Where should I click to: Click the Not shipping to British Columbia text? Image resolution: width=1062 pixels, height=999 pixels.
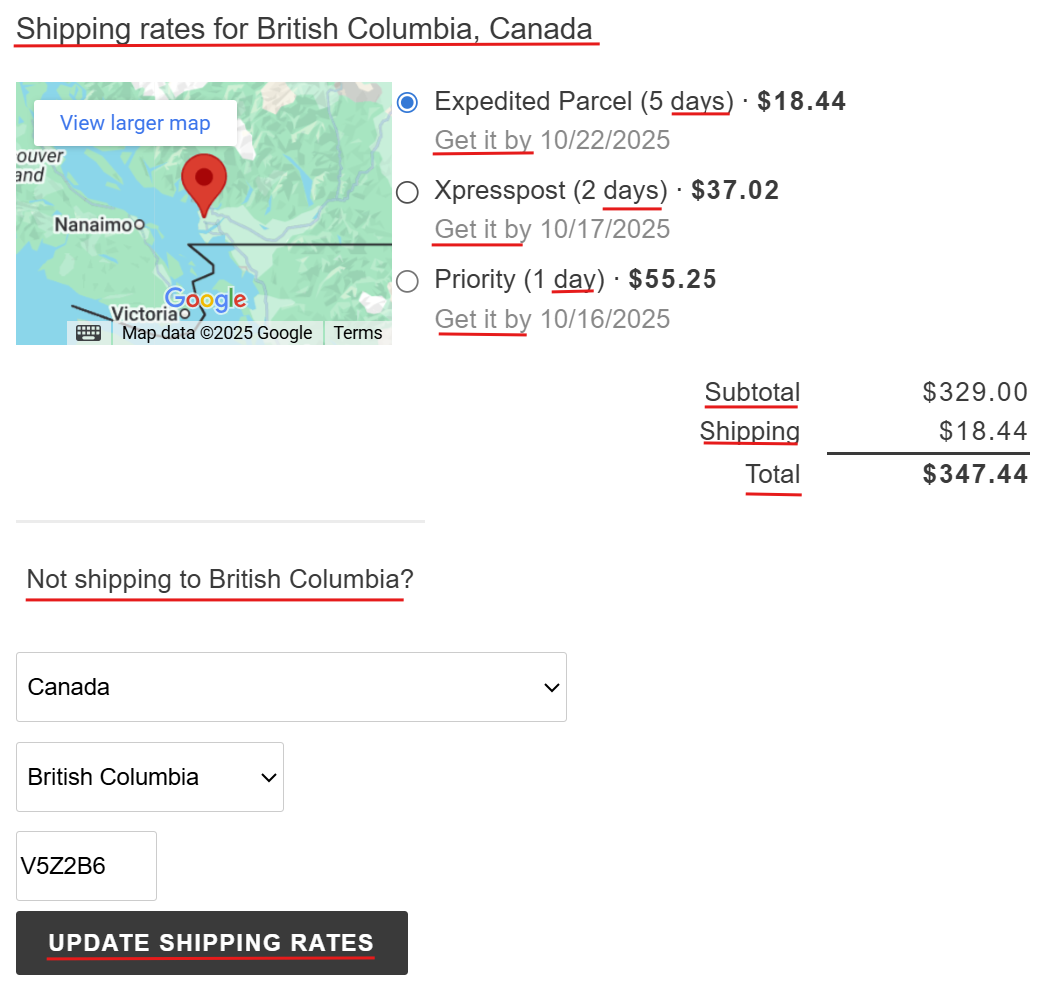(x=220, y=579)
